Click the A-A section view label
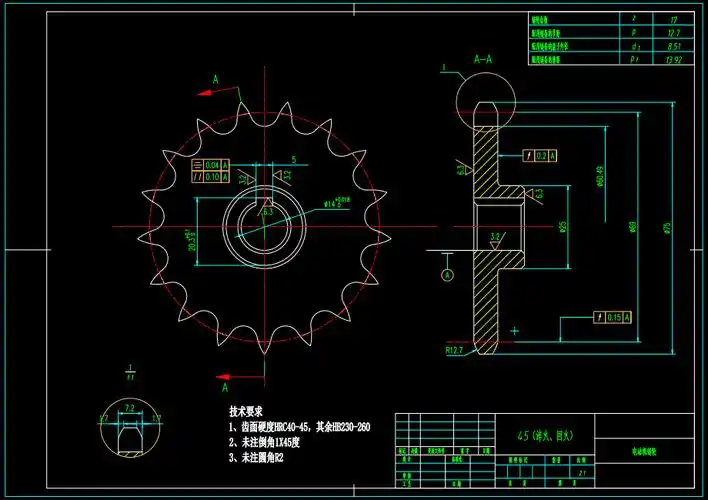This screenshot has width=708, height=500. click(x=482, y=60)
